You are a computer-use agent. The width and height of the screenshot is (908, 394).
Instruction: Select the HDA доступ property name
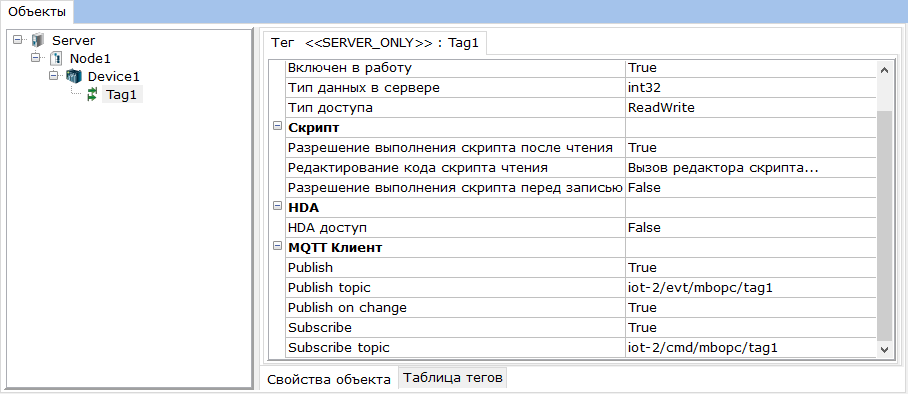[327, 228]
